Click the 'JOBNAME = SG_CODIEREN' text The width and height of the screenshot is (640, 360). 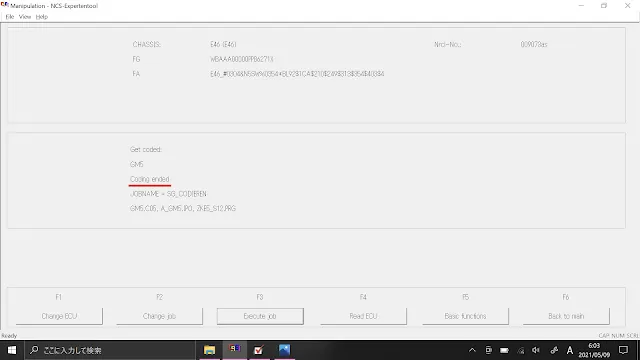point(168,194)
